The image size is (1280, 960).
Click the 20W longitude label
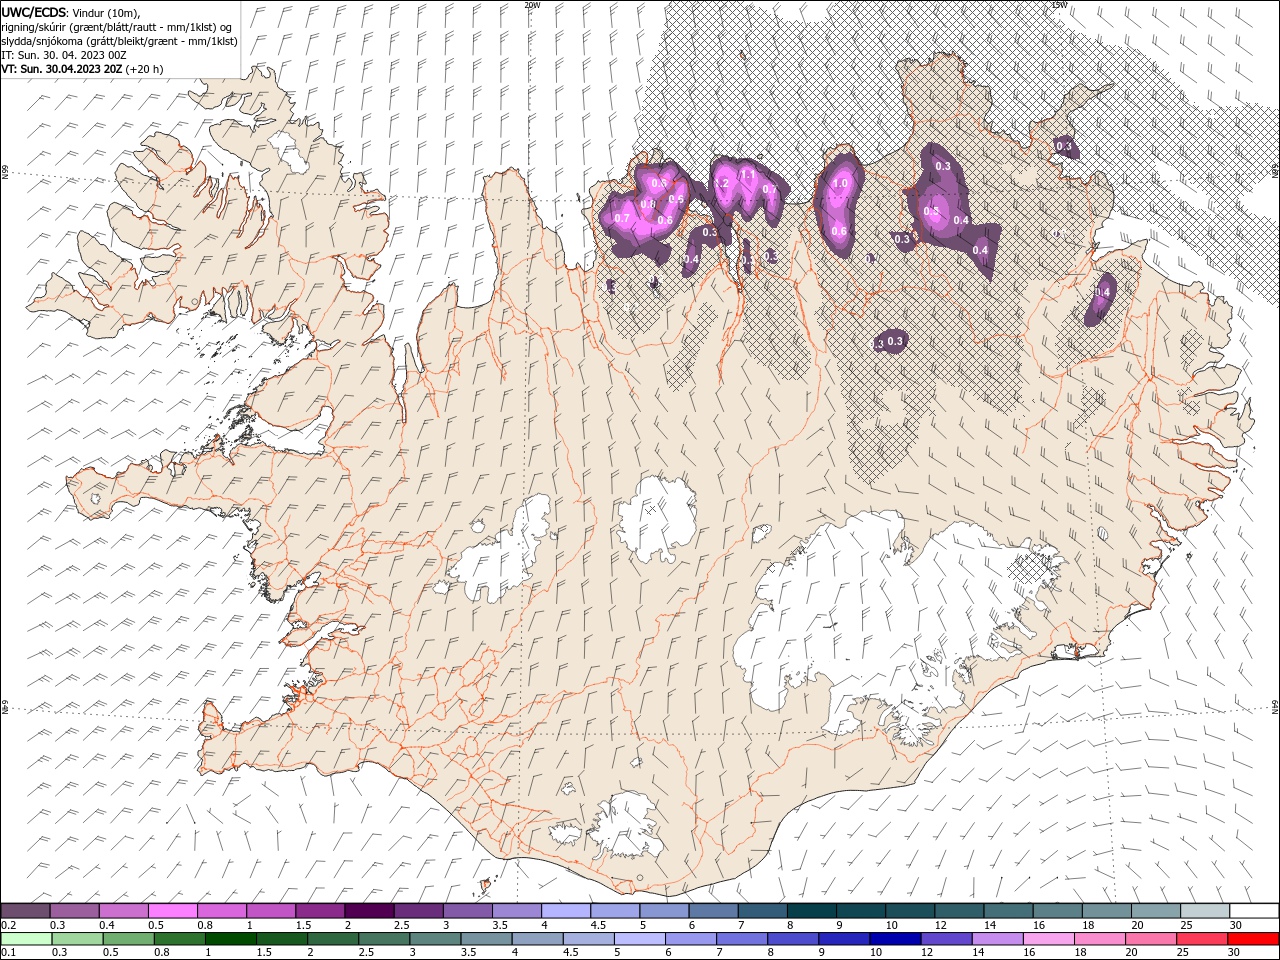pyautogui.click(x=532, y=5)
